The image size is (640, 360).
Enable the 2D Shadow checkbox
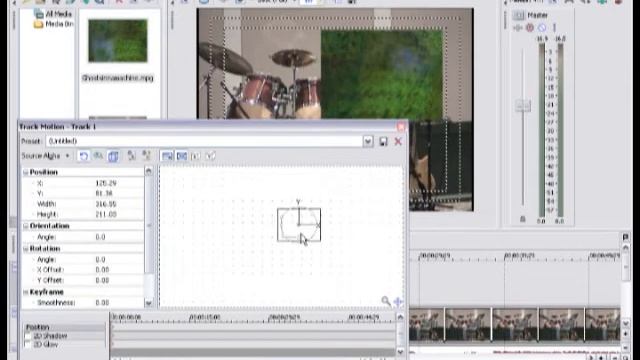click(x=28, y=336)
